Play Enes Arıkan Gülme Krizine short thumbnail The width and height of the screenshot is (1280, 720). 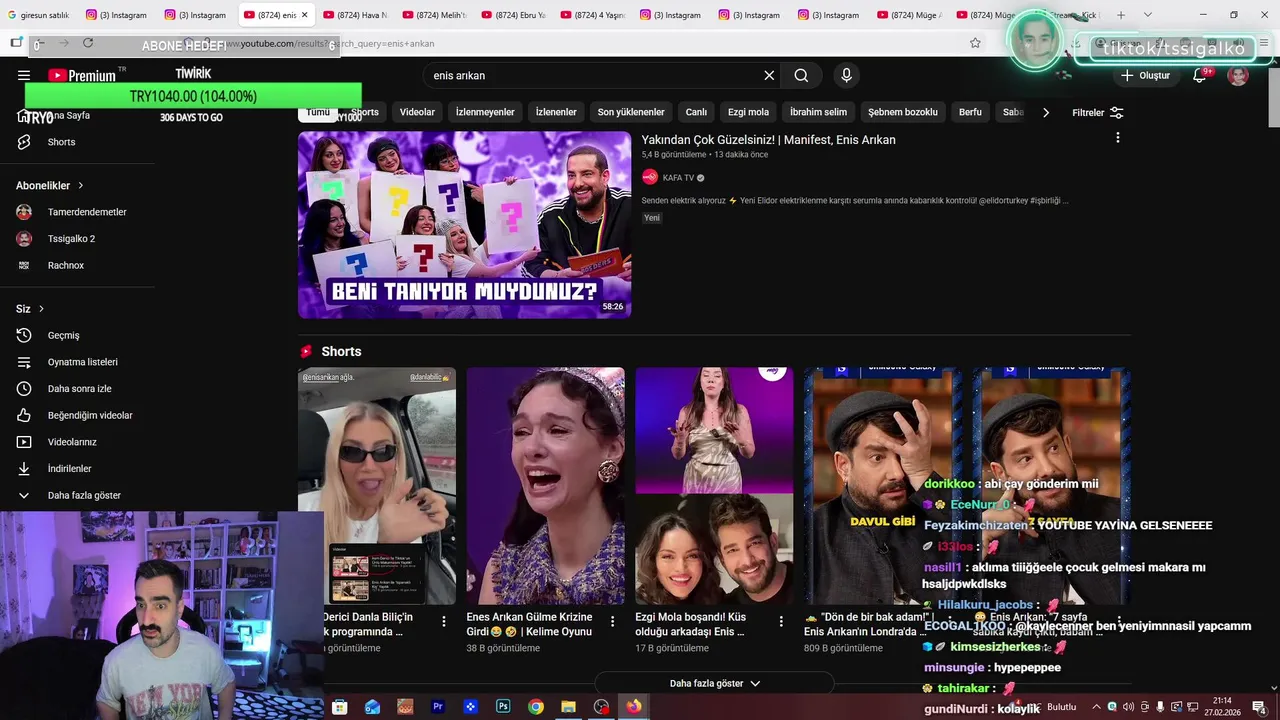click(x=545, y=486)
